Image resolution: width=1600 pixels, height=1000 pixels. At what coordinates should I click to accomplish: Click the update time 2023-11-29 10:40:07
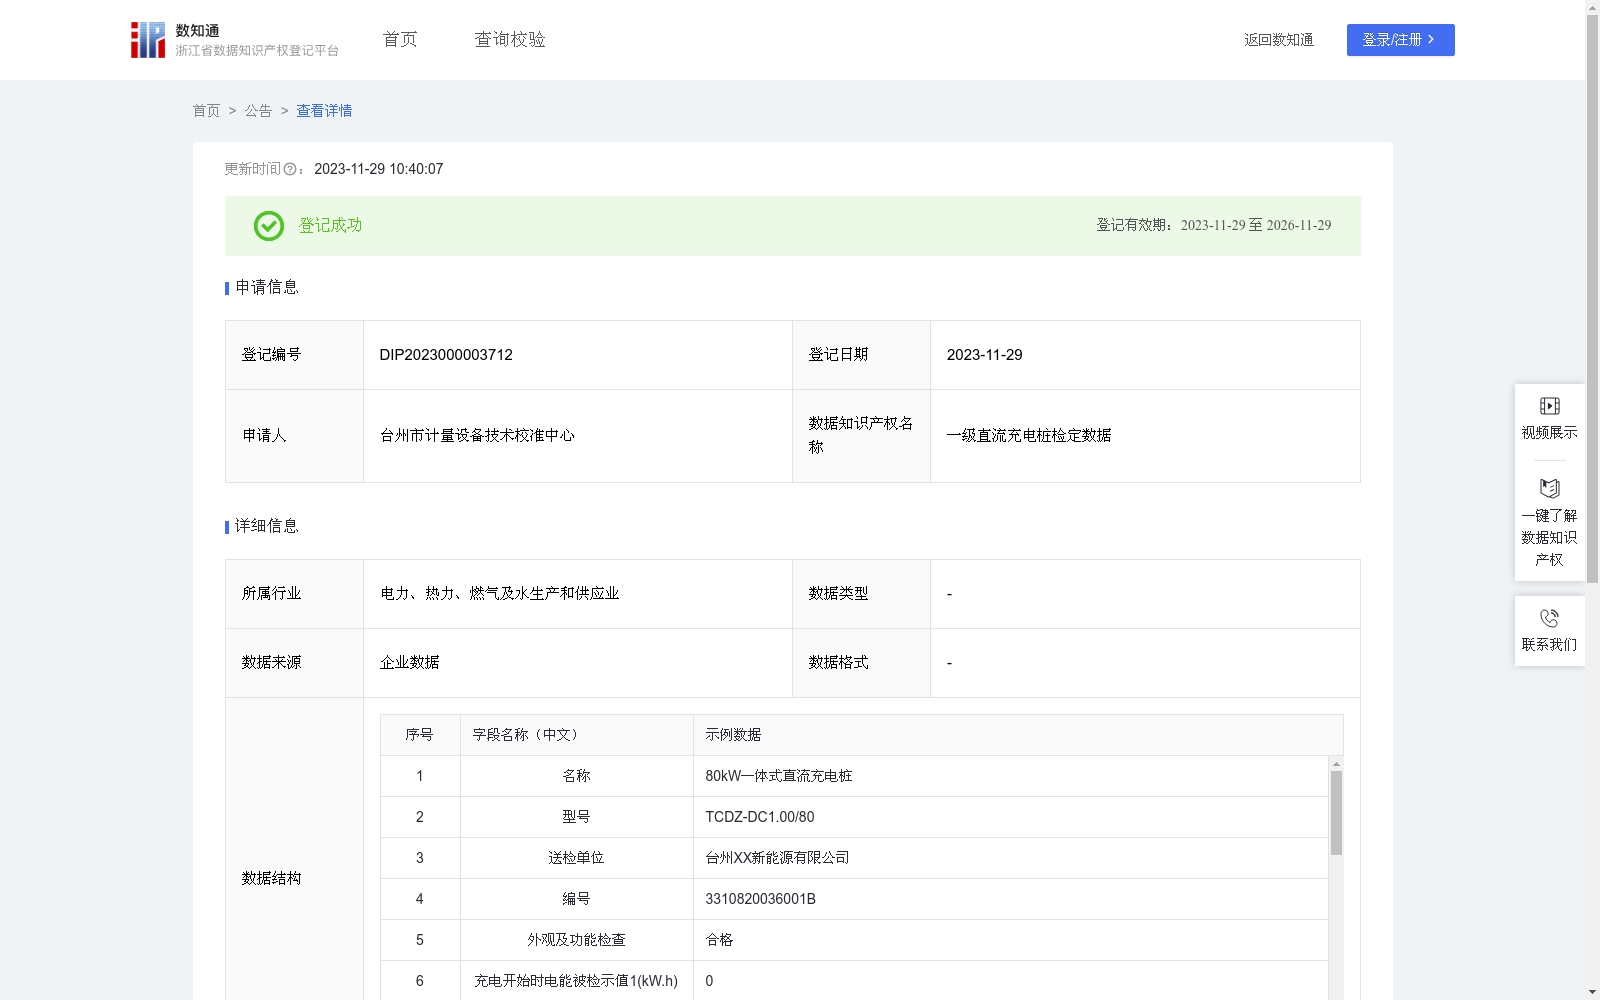[378, 170]
